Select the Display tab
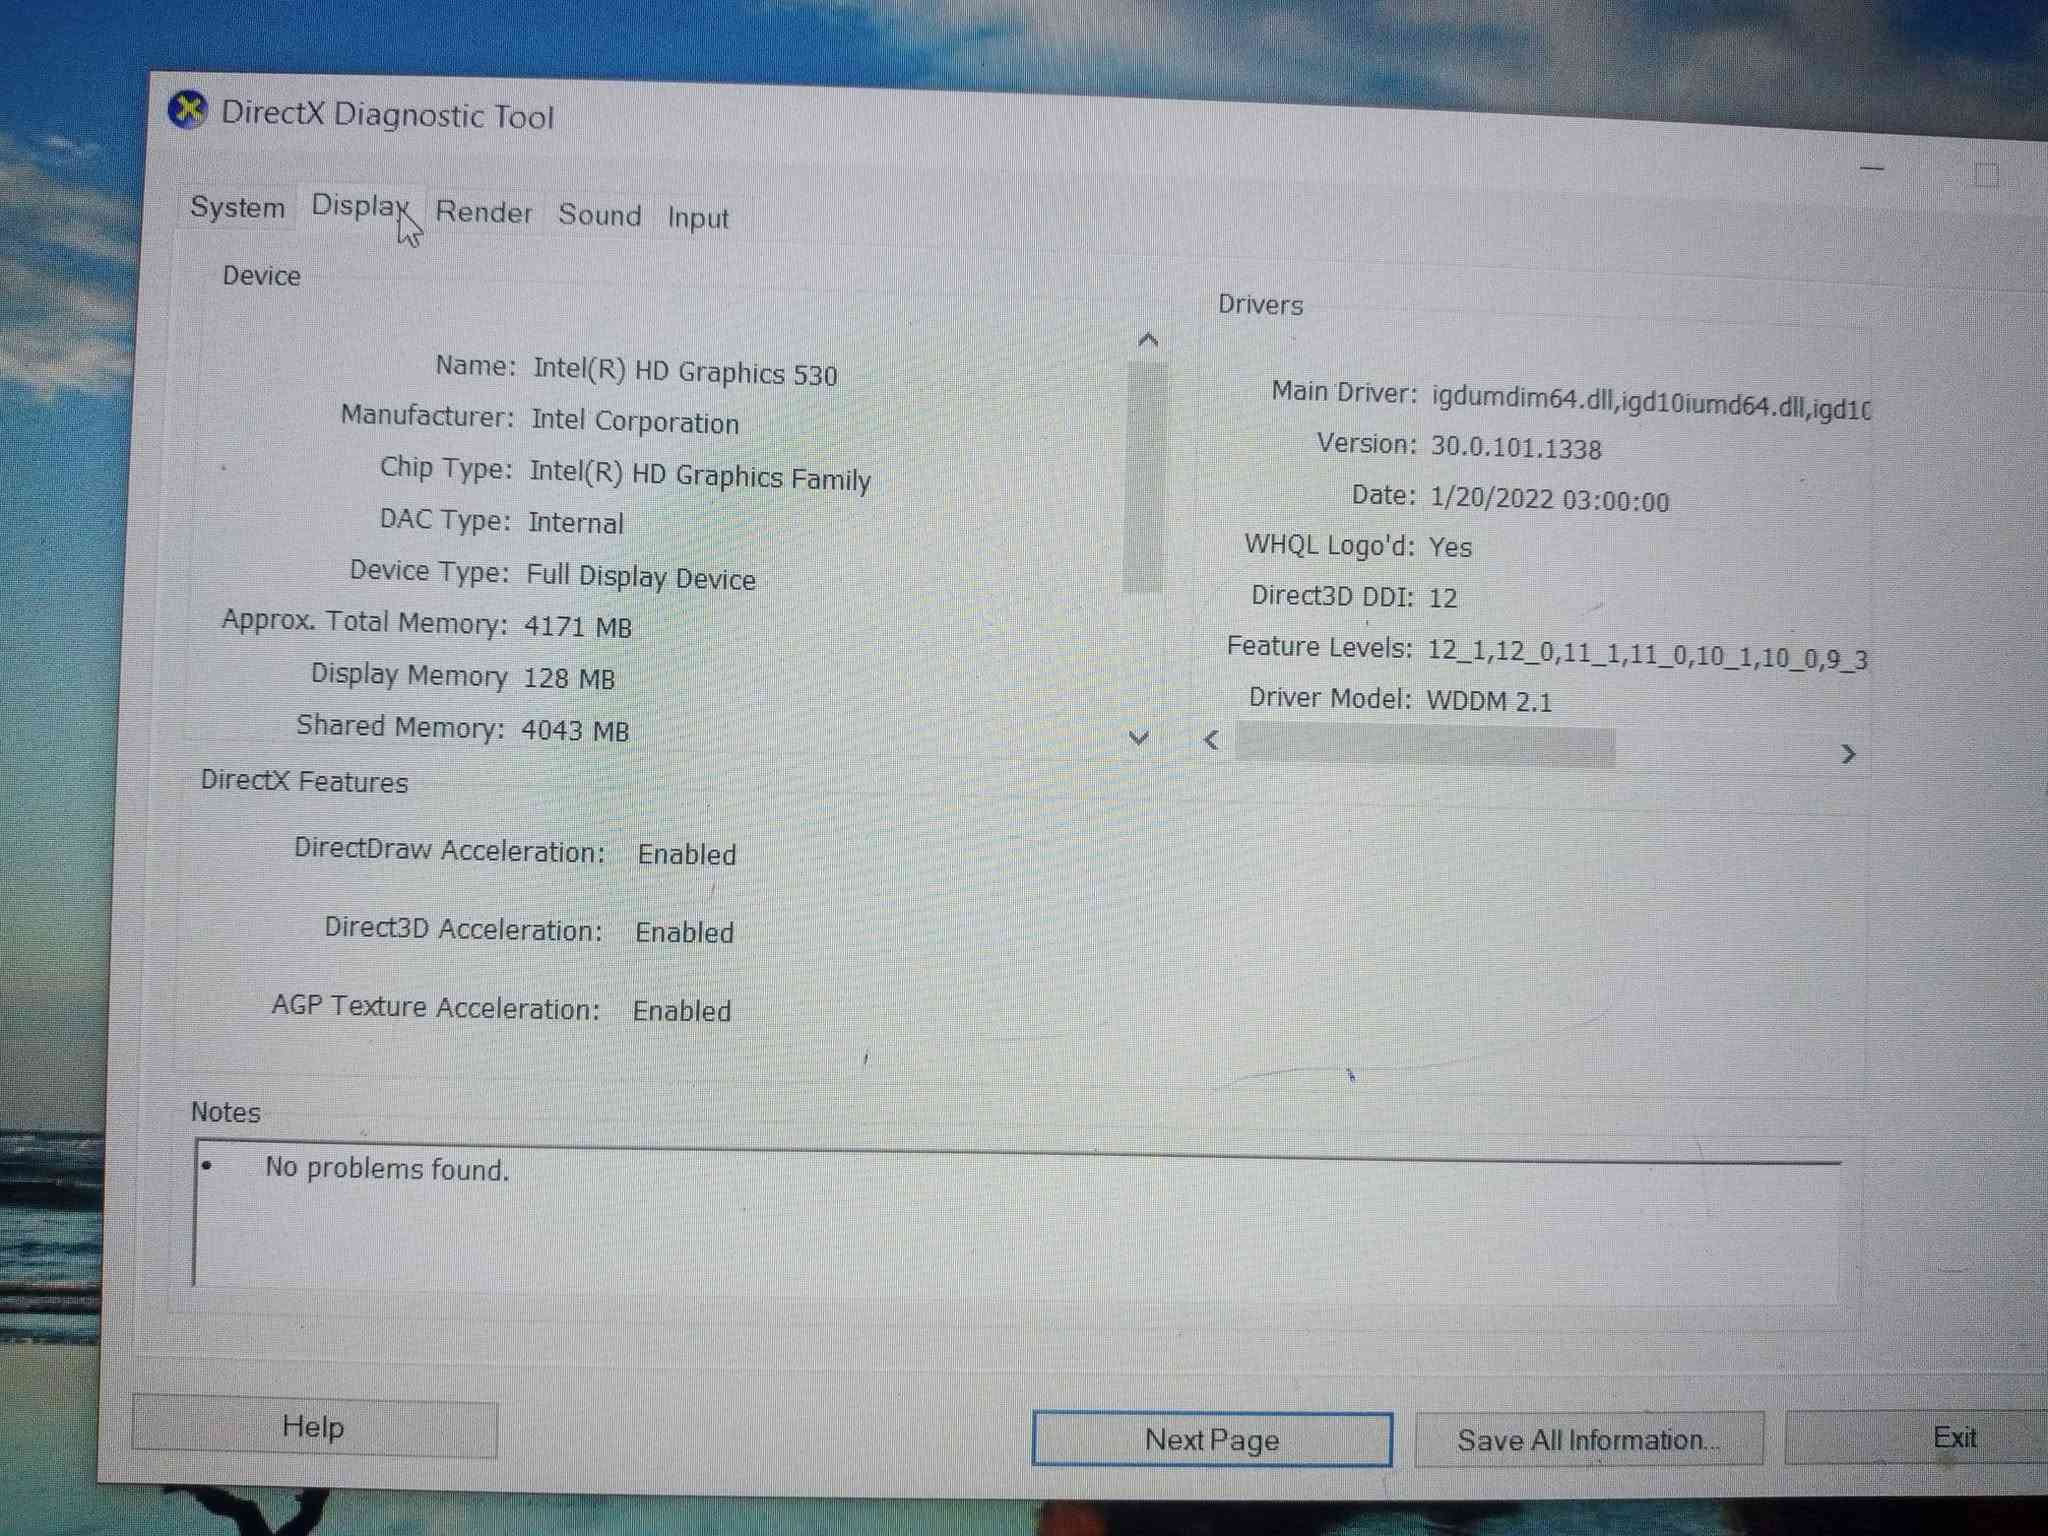 pos(359,206)
